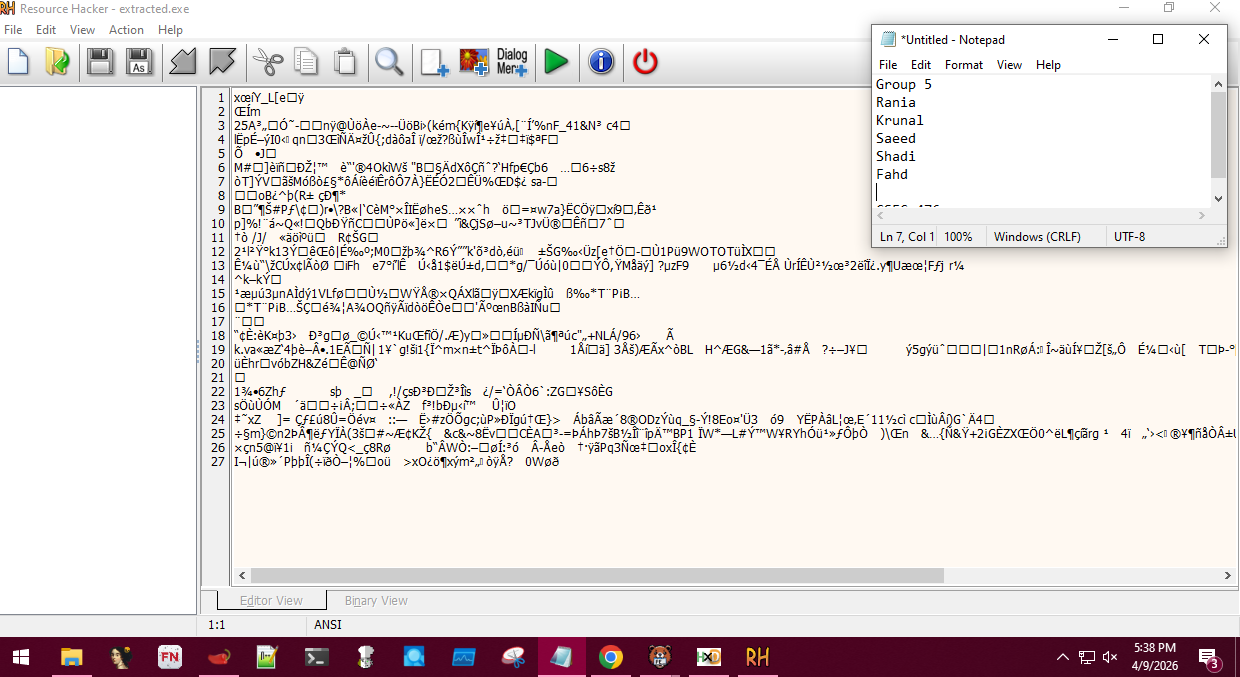The width and height of the screenshot is (1240, 677).
Task: Open Notepad's Format menu
Action: tap(964, 64)
